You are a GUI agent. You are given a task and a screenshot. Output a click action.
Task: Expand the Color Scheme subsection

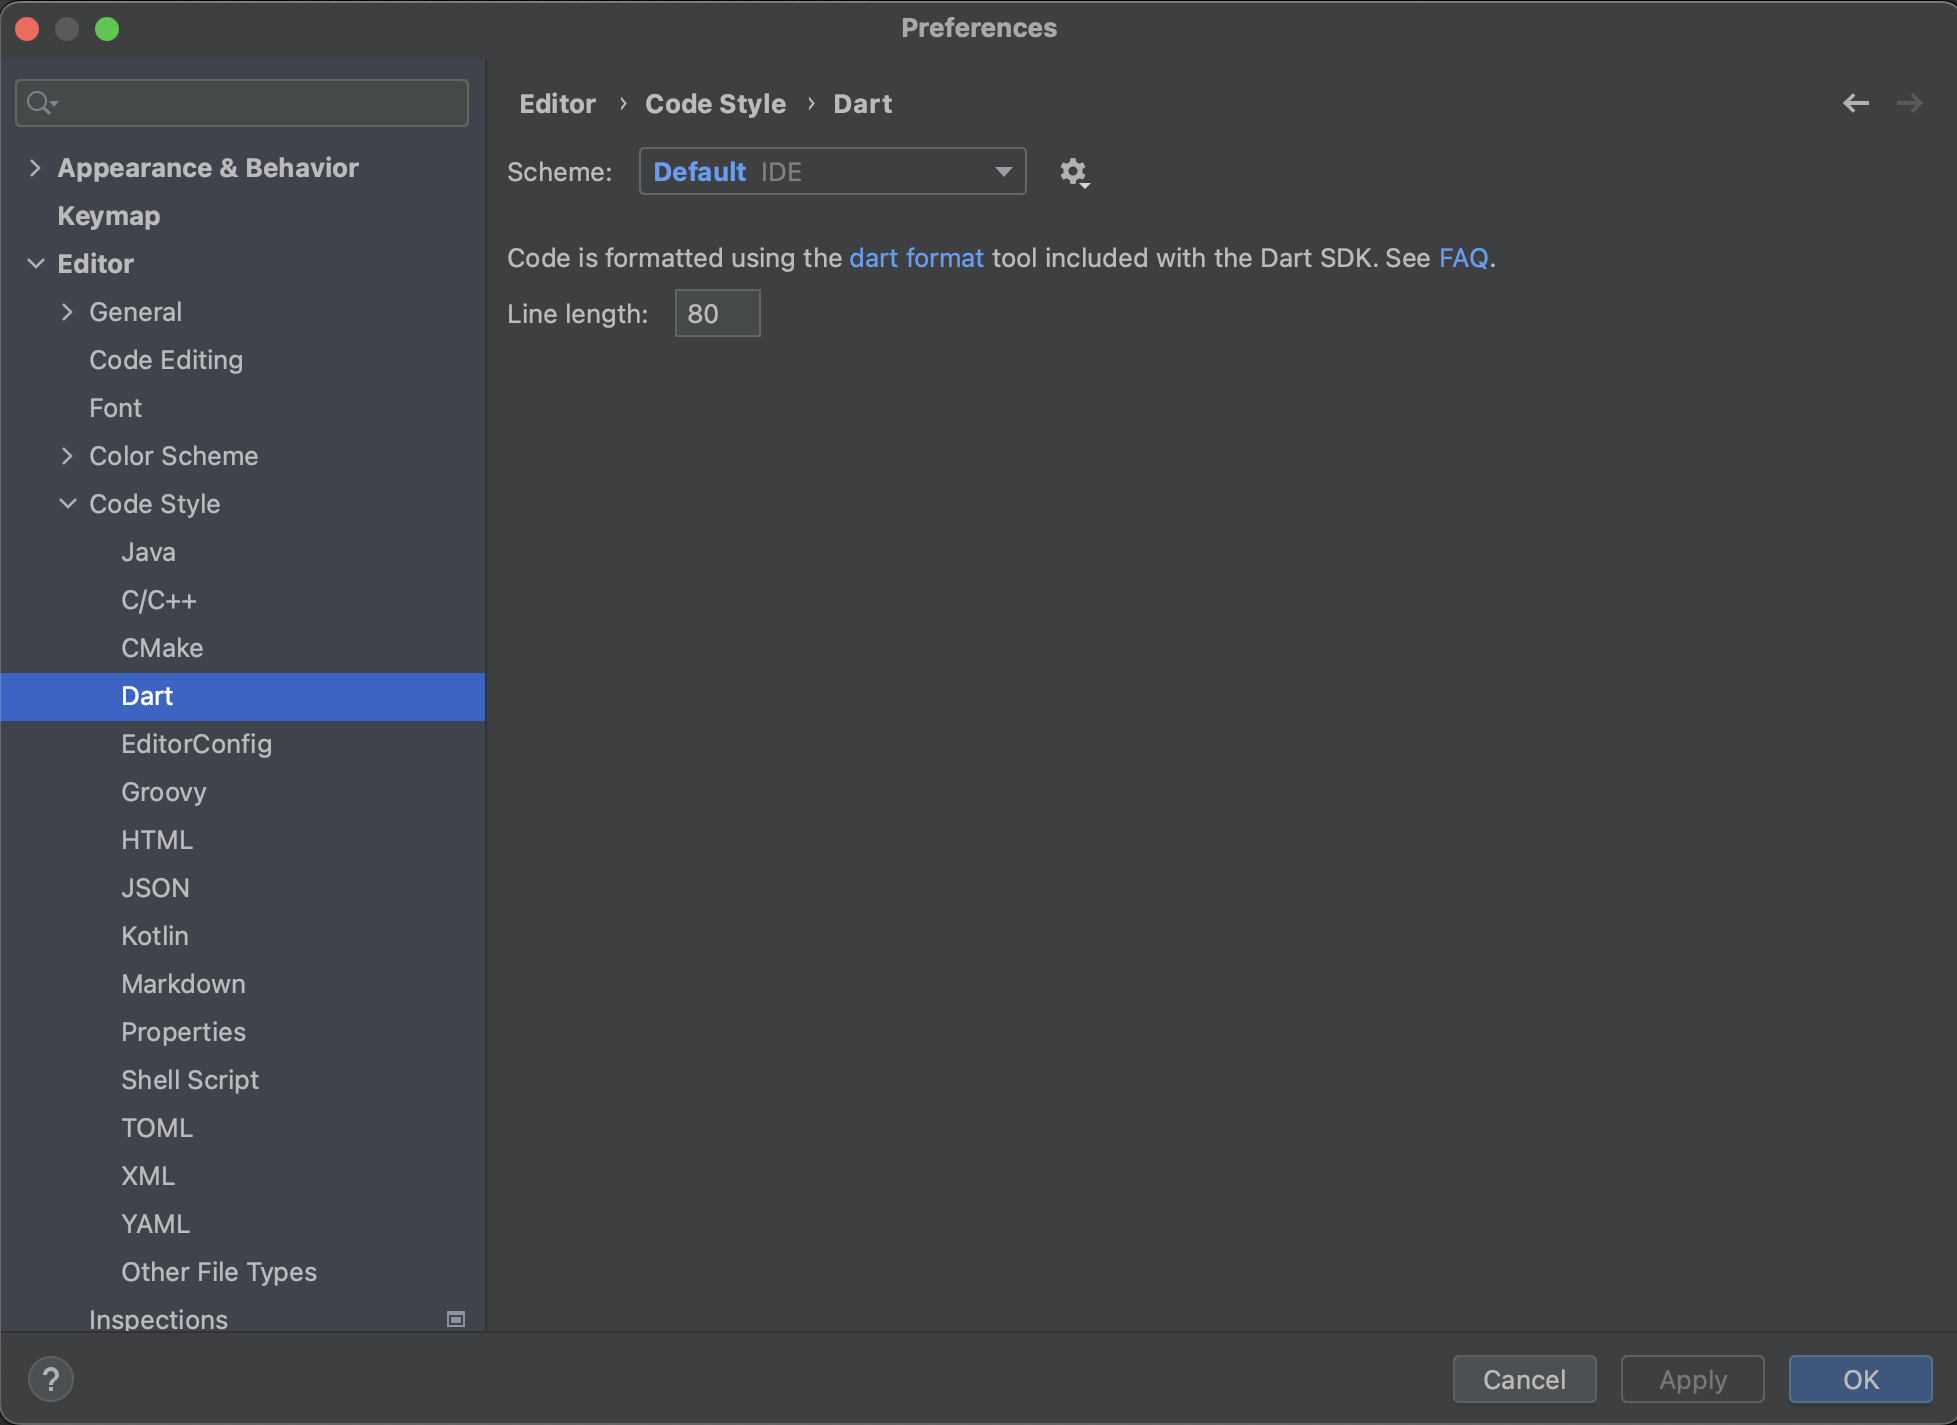tap(67, 456)
